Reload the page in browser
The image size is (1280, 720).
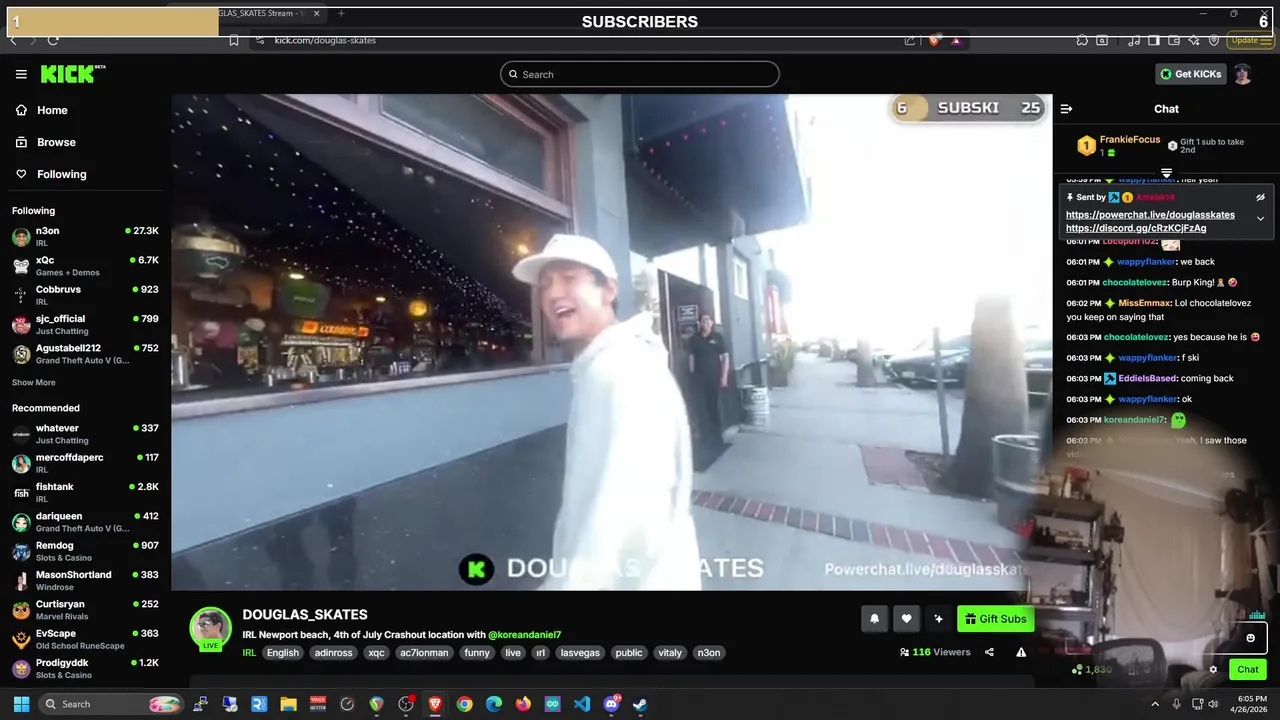pos(53,40)
